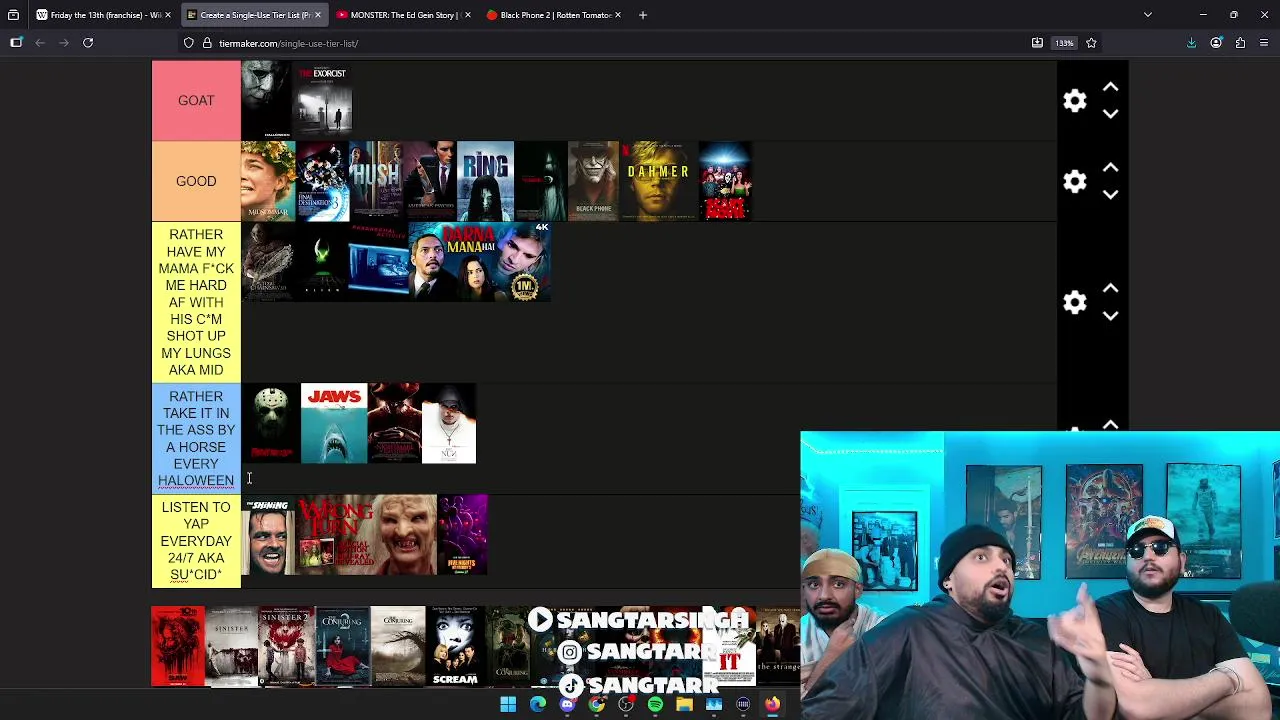Image resolution: width=1280 pixels, height=720 pixels.
Task: Reload the tiermaker page
Action: tap(88, 43)
